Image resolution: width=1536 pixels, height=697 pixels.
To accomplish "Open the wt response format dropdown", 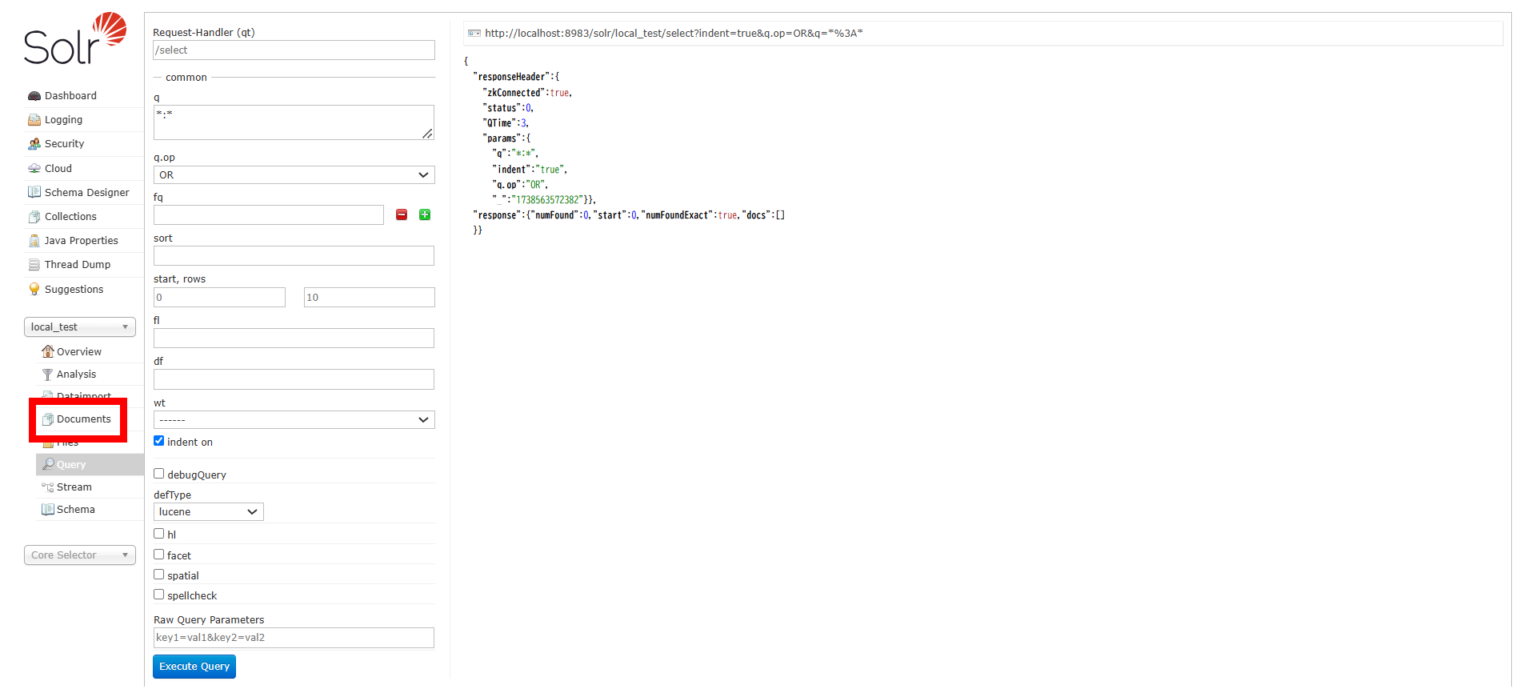I will (x=294, y=420).
